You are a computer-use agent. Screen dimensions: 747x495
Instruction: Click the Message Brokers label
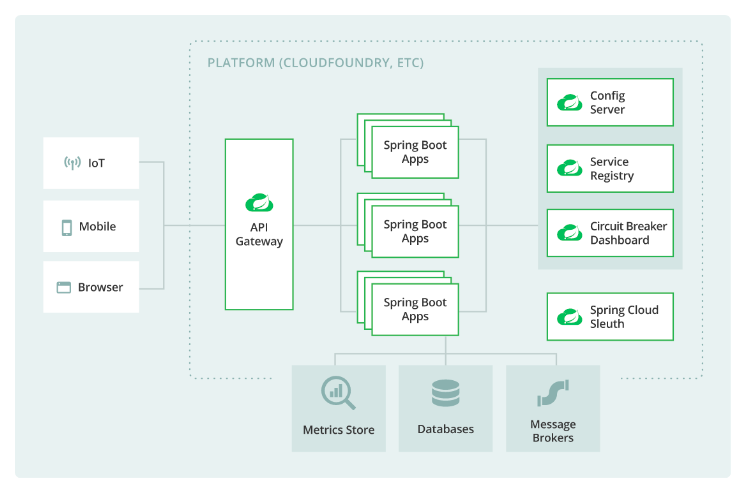553,431
